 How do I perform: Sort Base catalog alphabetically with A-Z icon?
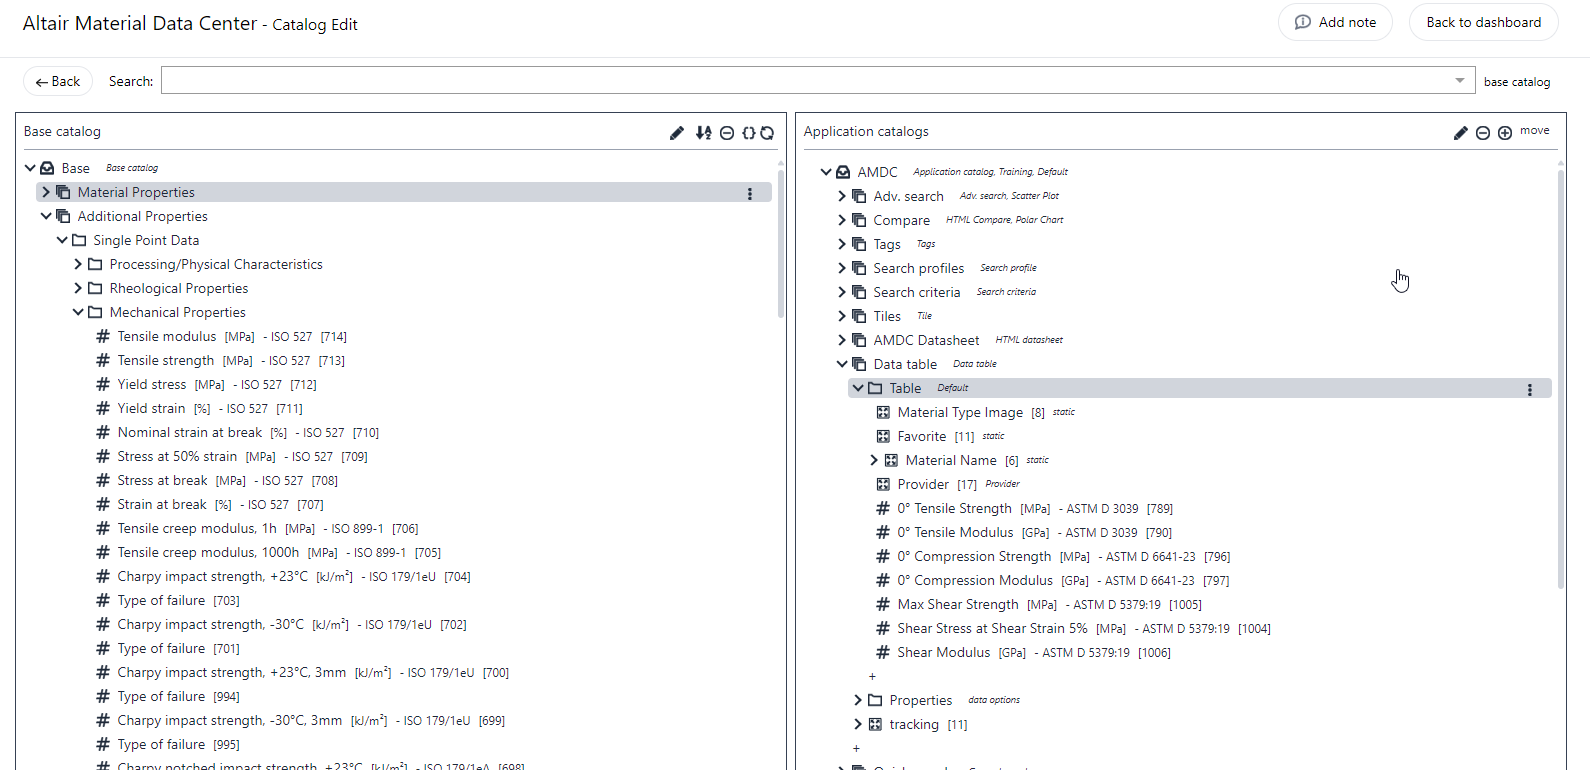click(x=704, y=133)
